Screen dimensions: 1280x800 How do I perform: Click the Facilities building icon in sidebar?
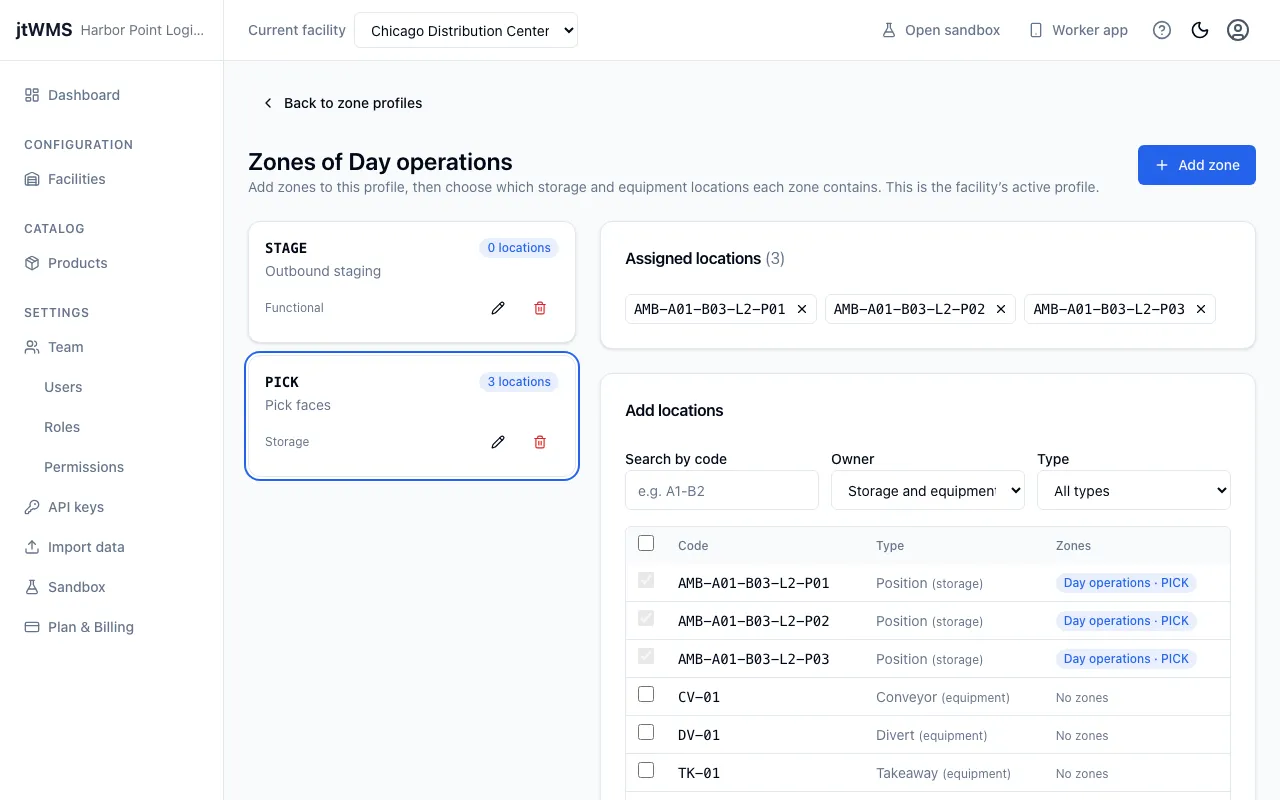pos(32,179)
